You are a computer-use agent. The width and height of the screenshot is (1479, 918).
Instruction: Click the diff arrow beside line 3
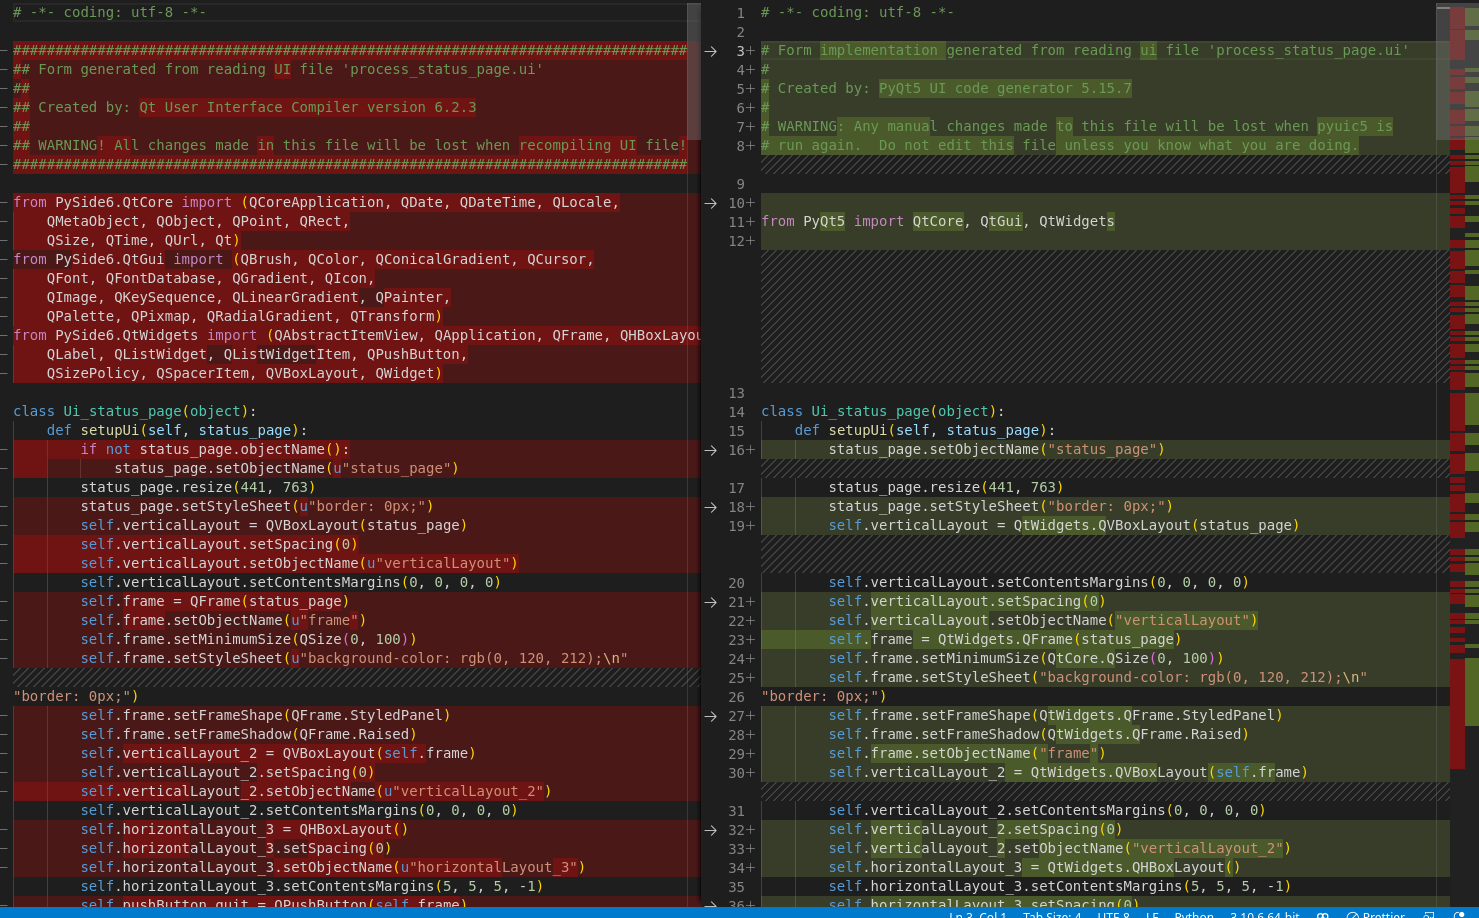click(x=710, y=50)
